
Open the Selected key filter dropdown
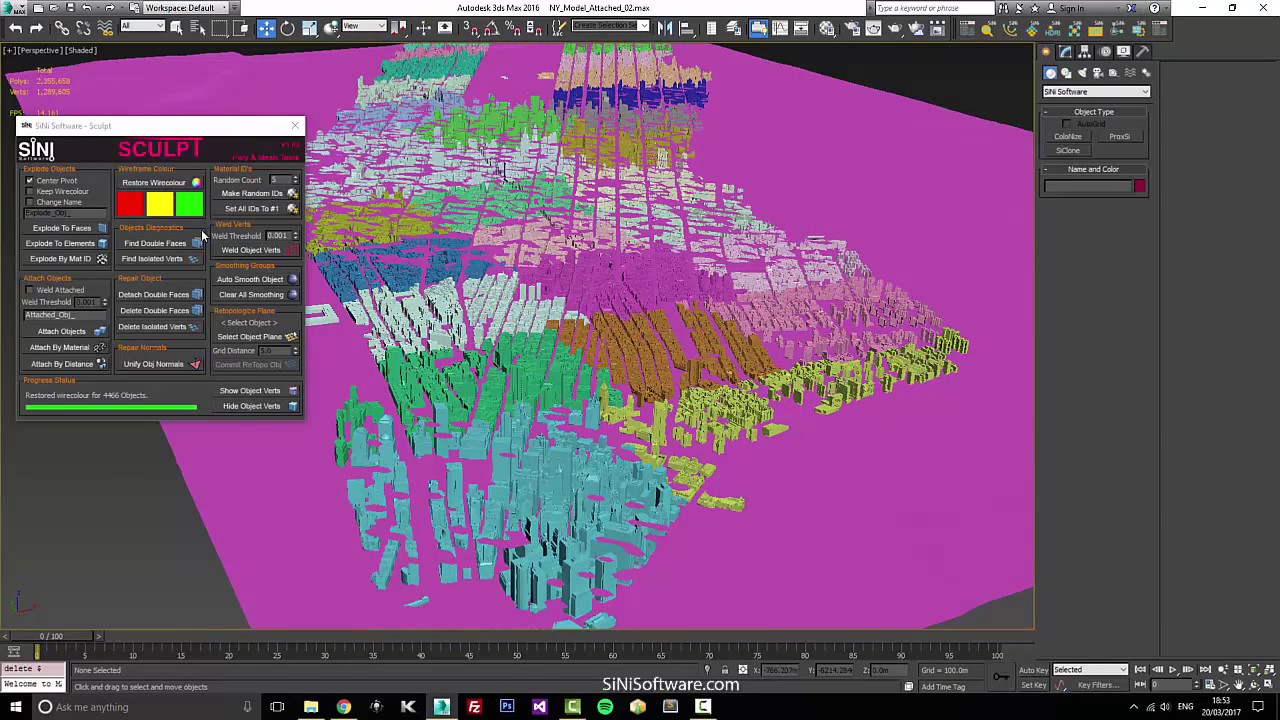(x=1090, y=670)
